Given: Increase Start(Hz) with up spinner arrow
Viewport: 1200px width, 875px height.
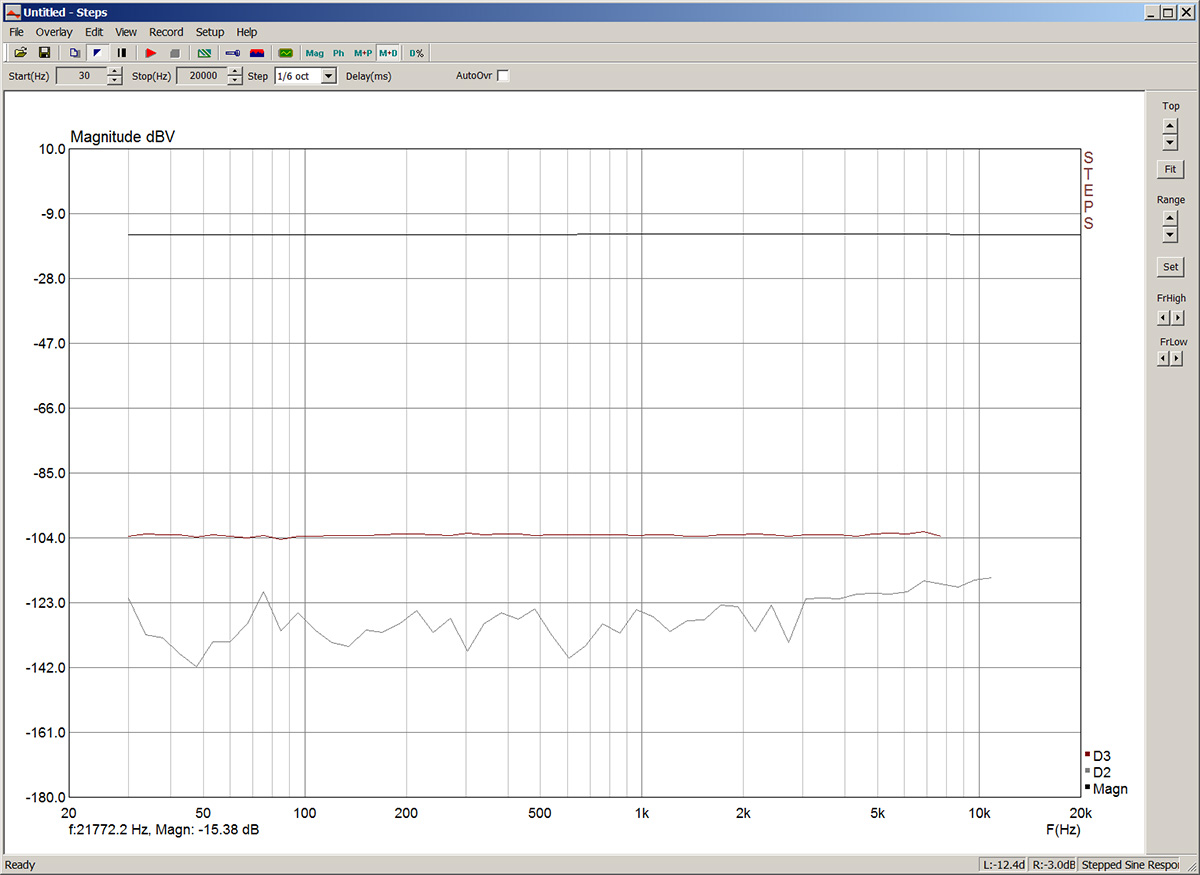Looking at the screenshot, I should [115, 72].
